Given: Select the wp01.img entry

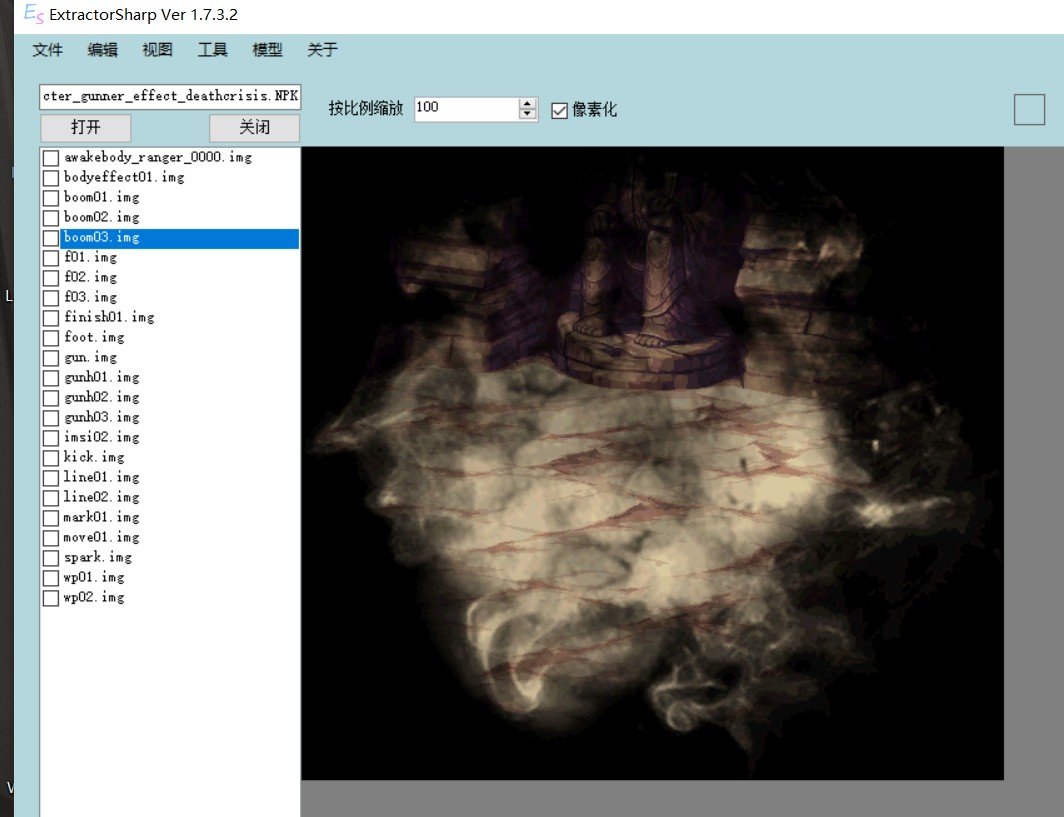Looking at the screenshot, I should [94, 577].
